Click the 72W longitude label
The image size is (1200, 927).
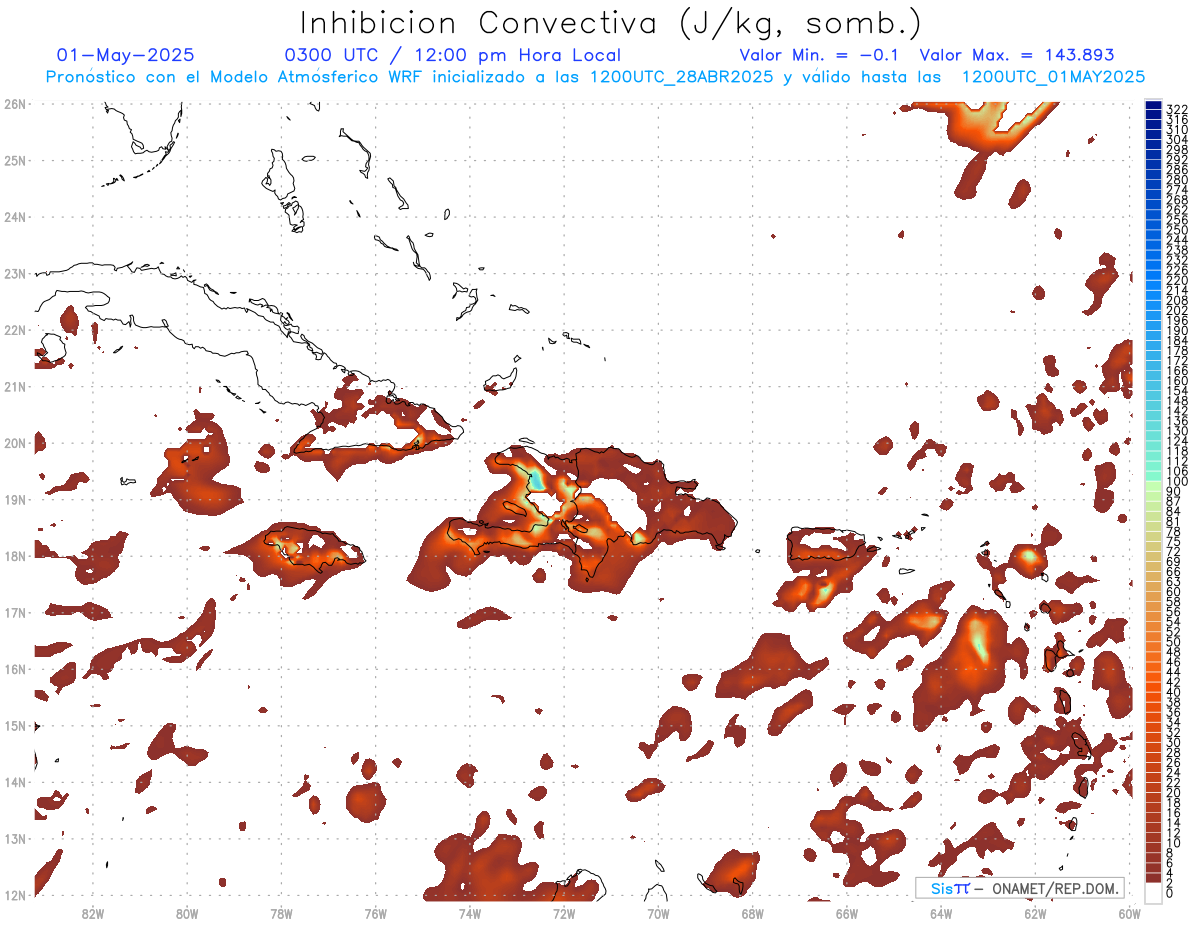[564, 913]
